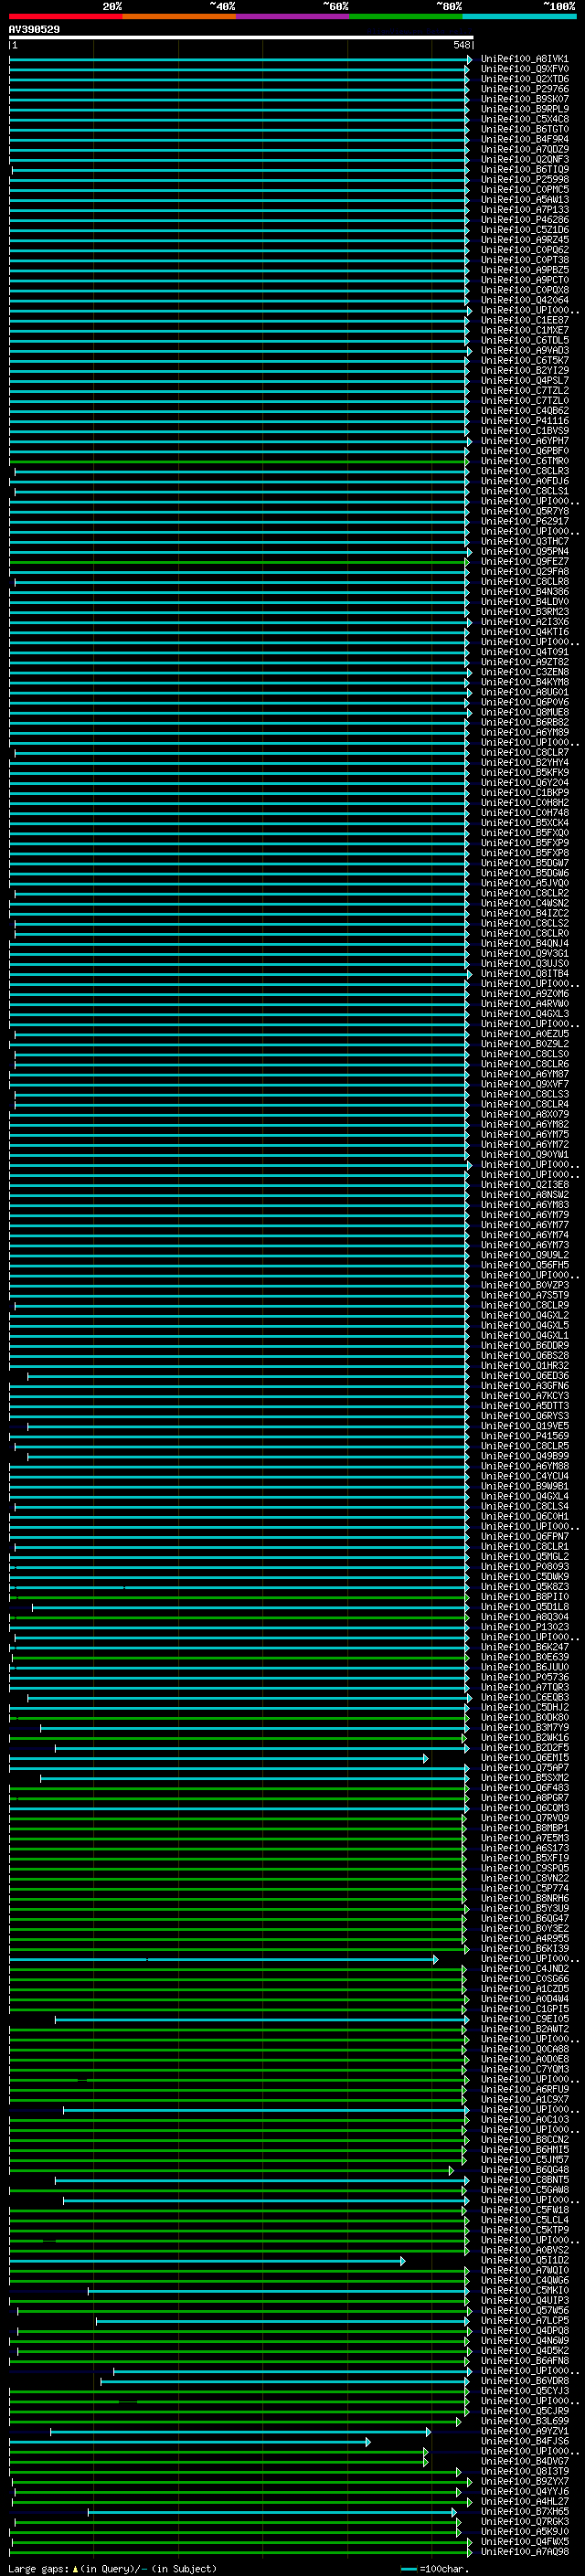The width and height of the screenshot is (585, 2576).
Task: Click hit UniRef100_B9SK07
Action: point(524,99)
